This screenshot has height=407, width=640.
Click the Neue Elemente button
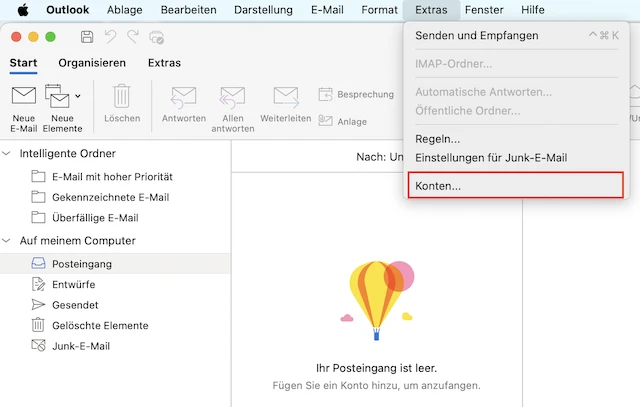click(62, 109)
